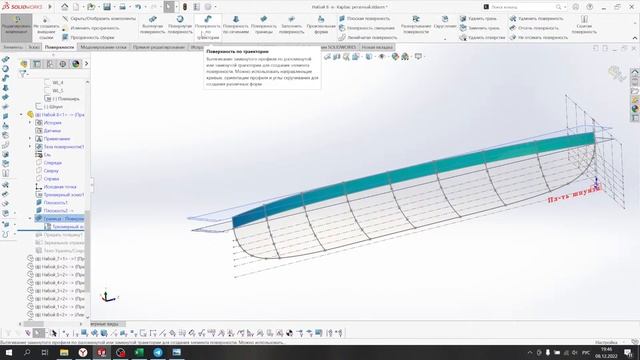This screenshot has height=360, width=640.
Task: Open Моделирование сетки tab
Action: coord(103,47)
